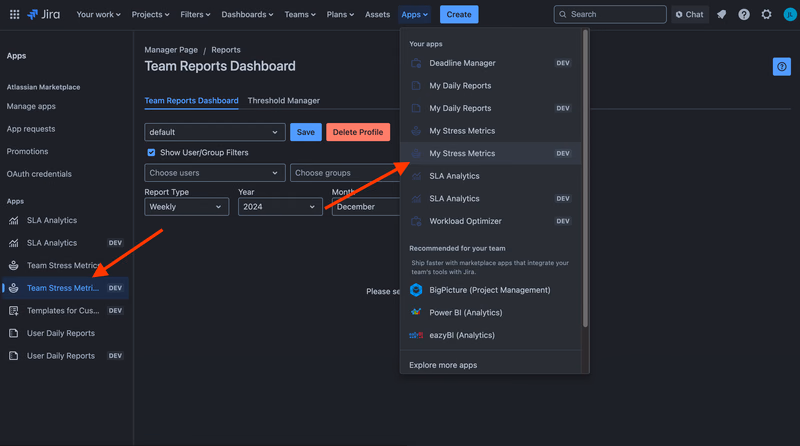Open the settings gear icon
Image resolution: width=800 pixels, height=446 pixels.
pyautogui.click(x=766, y=14)
